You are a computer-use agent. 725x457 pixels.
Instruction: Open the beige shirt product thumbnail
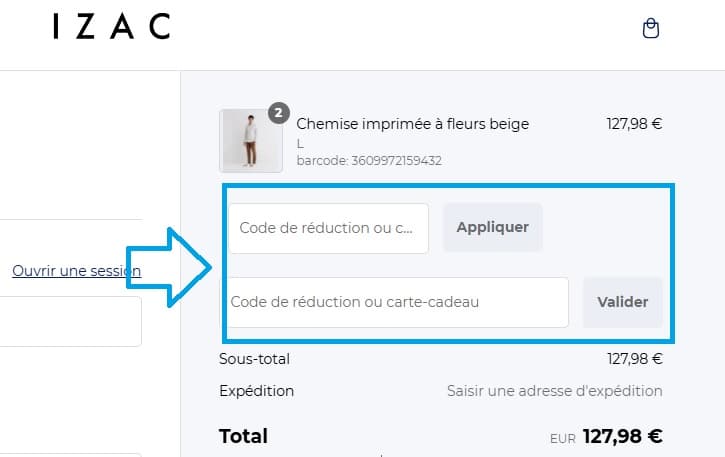click(244, 141)
